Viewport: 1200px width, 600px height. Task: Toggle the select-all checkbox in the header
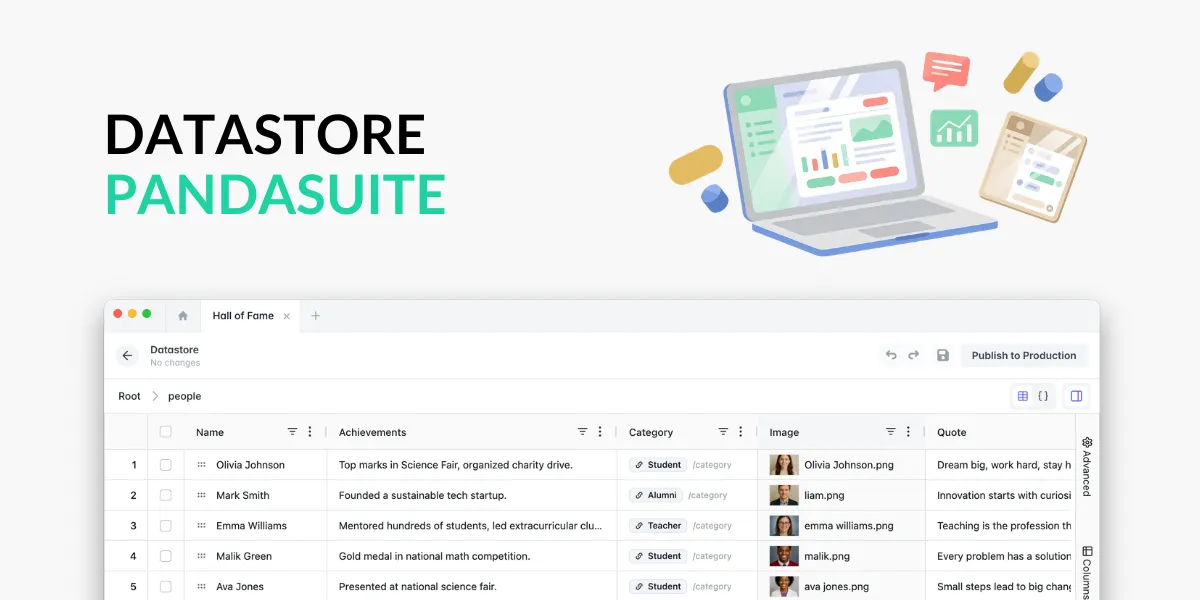coord(166,431)
